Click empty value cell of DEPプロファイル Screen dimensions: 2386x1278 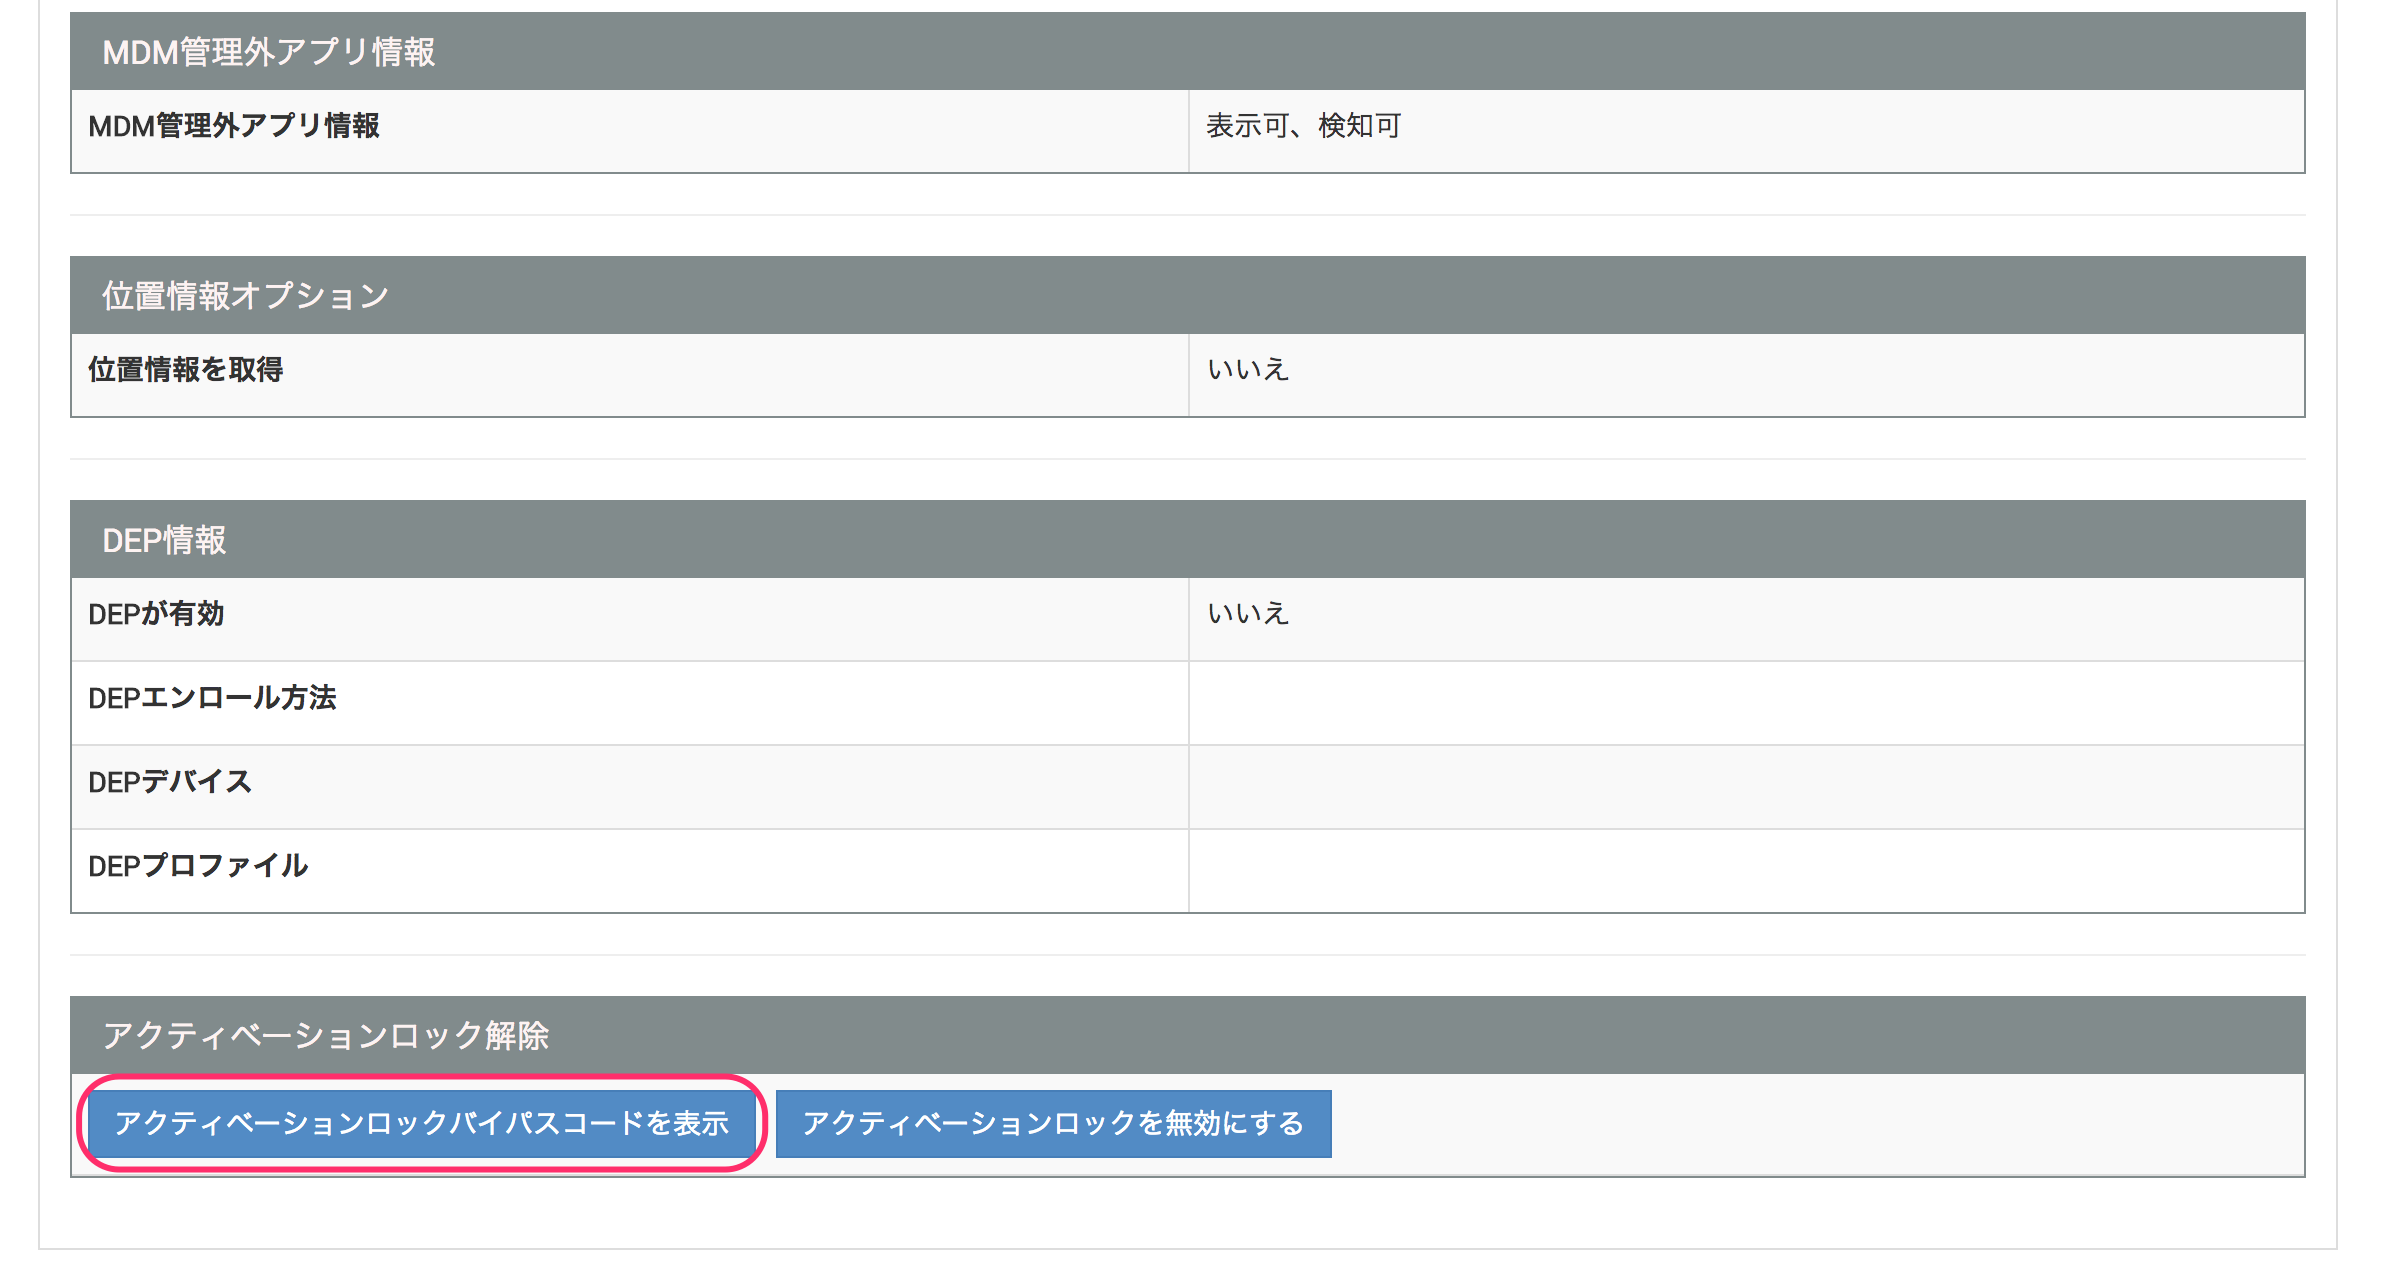(1745, 870)
